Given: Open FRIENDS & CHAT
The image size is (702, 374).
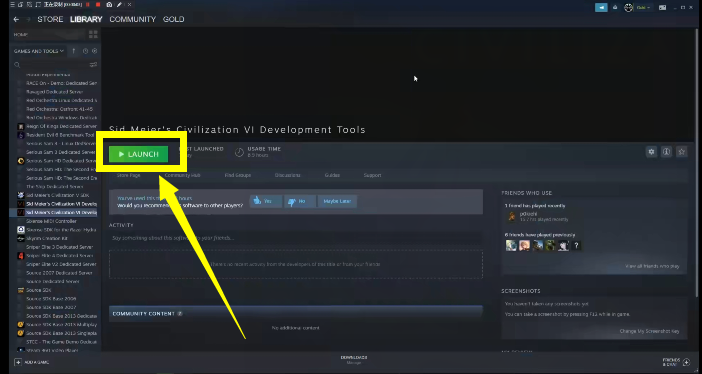Looking at the screenshot, I should pos(677,362).
